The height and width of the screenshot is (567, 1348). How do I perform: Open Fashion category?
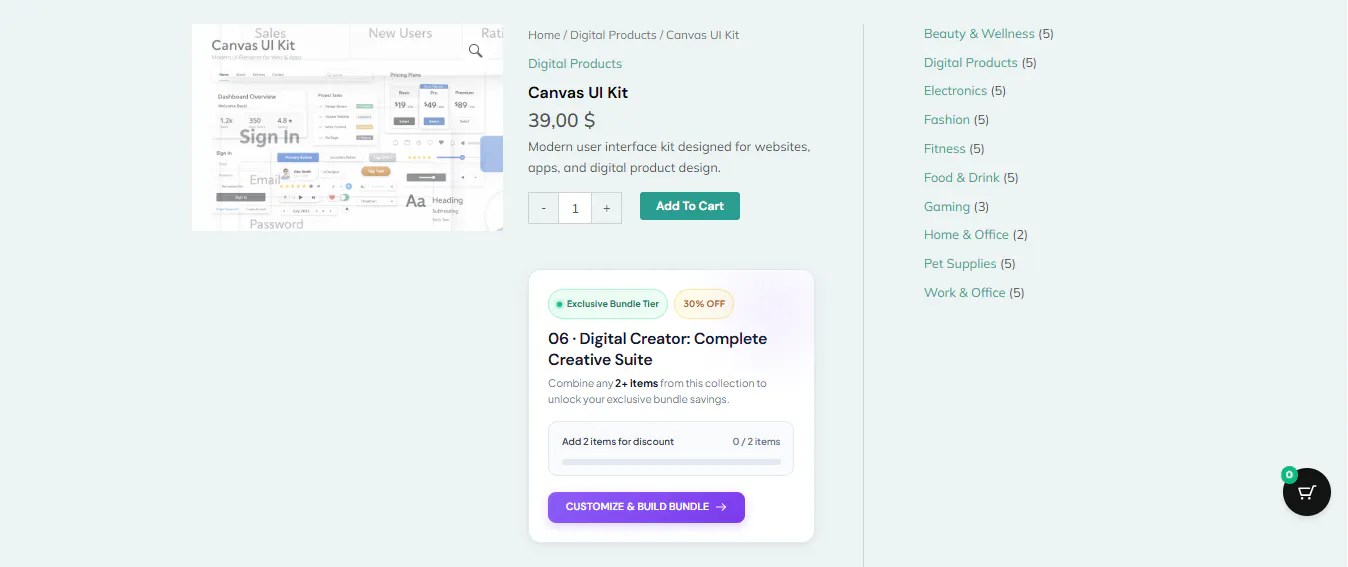pyautogui.click(x=947, y=120)
